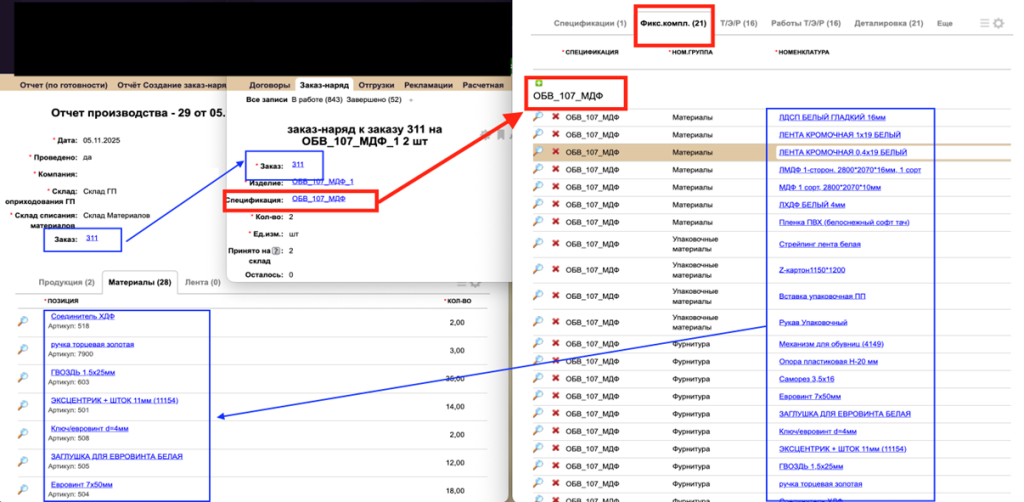The height and width of the screenshot is (502, 1024).
Task: Click magnifier icon for ЛДСП БЕЛЫЙ ГЛАДКИЙ 16мм row
Action: tap(538, 116)
